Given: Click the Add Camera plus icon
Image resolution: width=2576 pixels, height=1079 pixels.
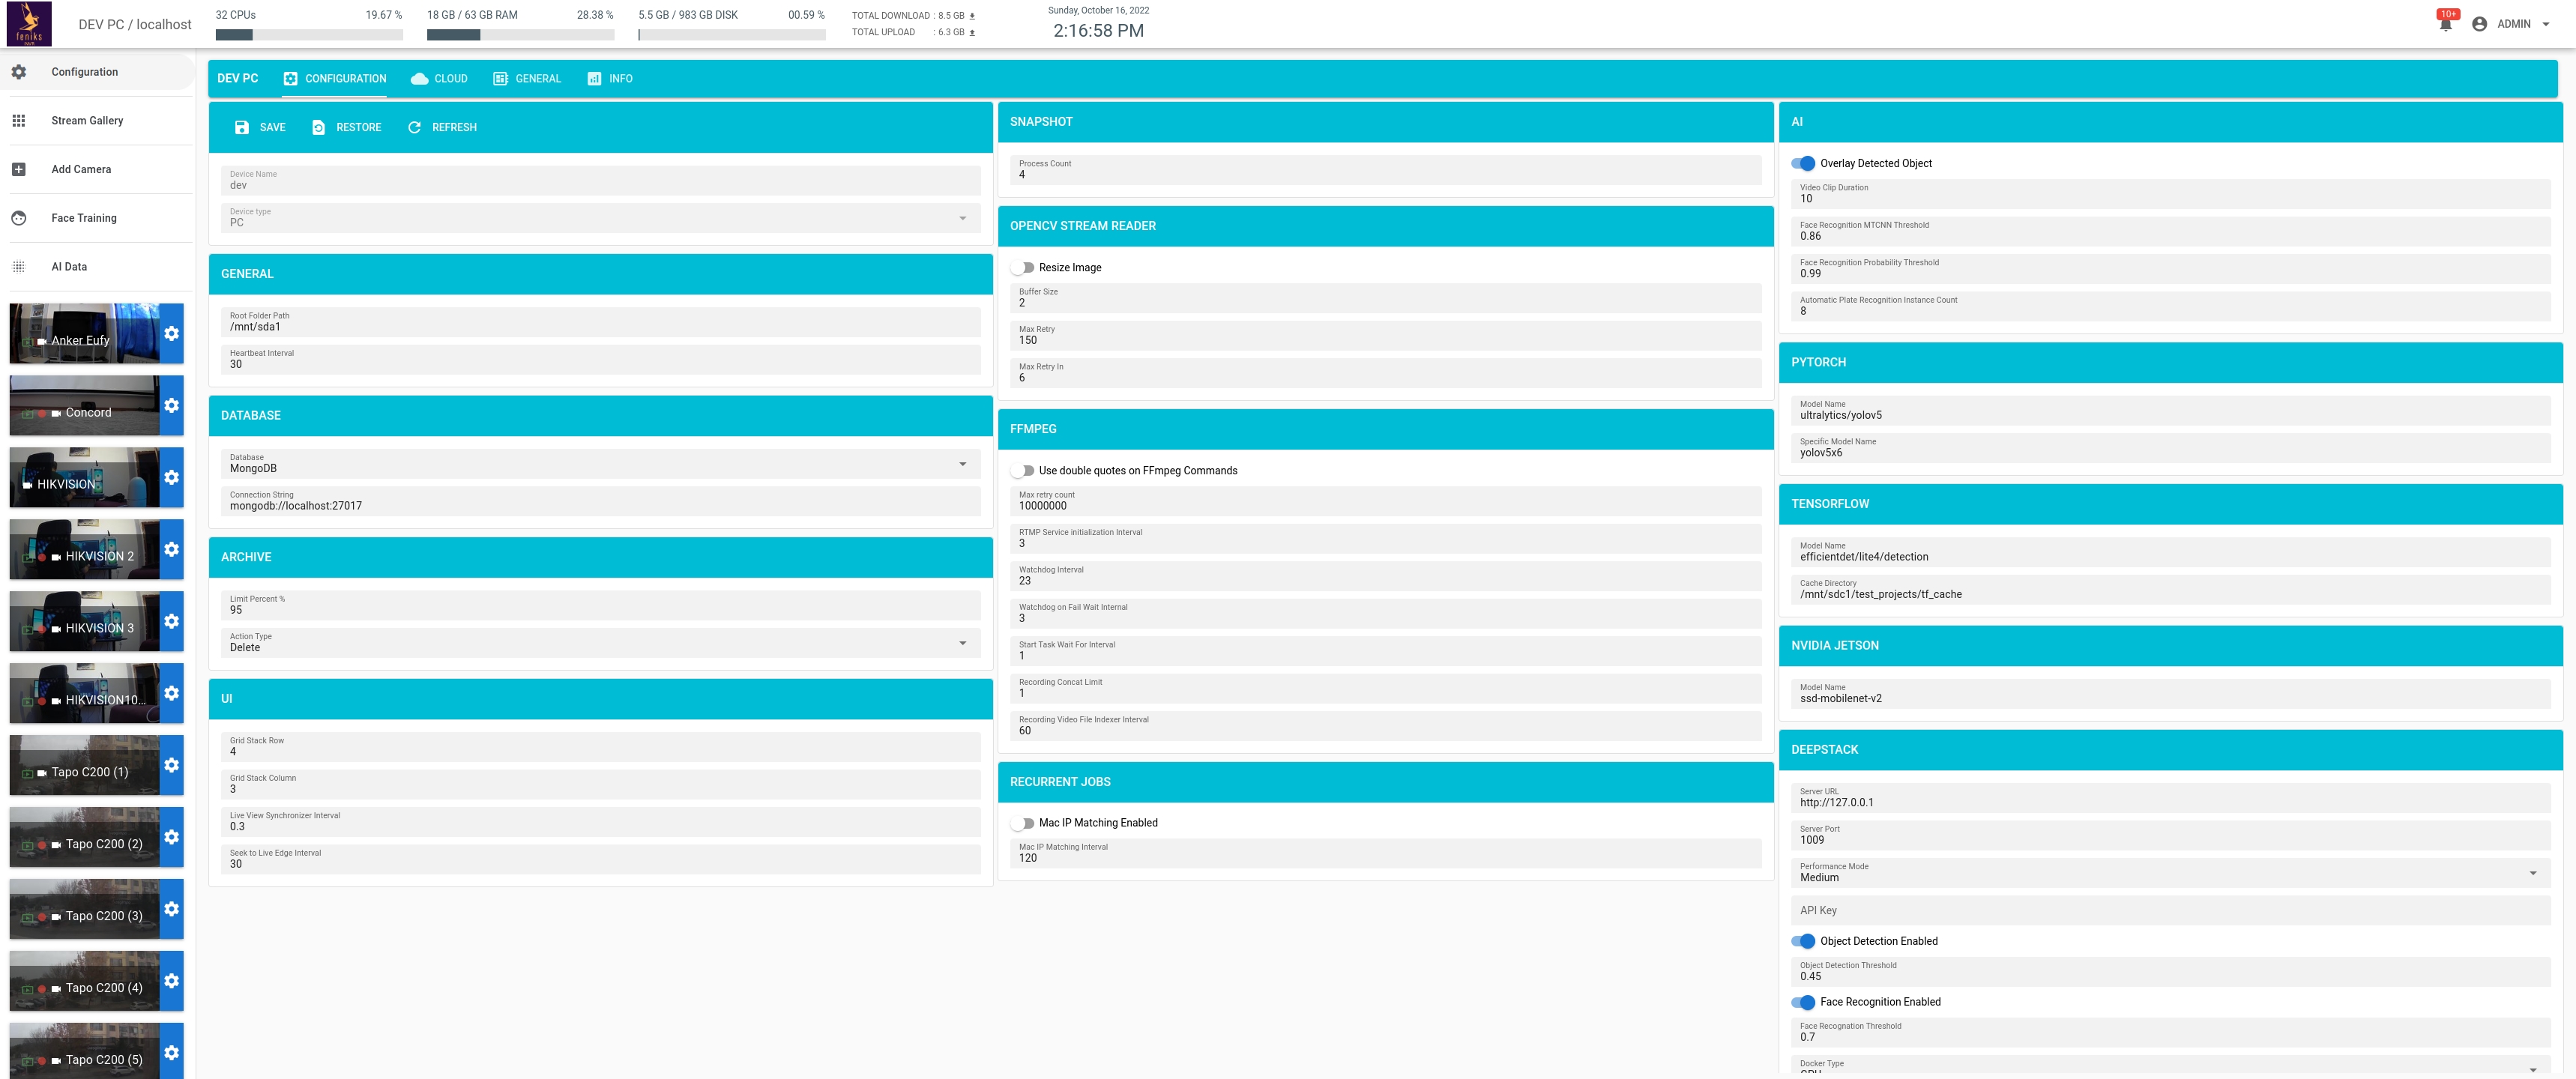Looking at the screenshot, I should (x=18, y=170).
